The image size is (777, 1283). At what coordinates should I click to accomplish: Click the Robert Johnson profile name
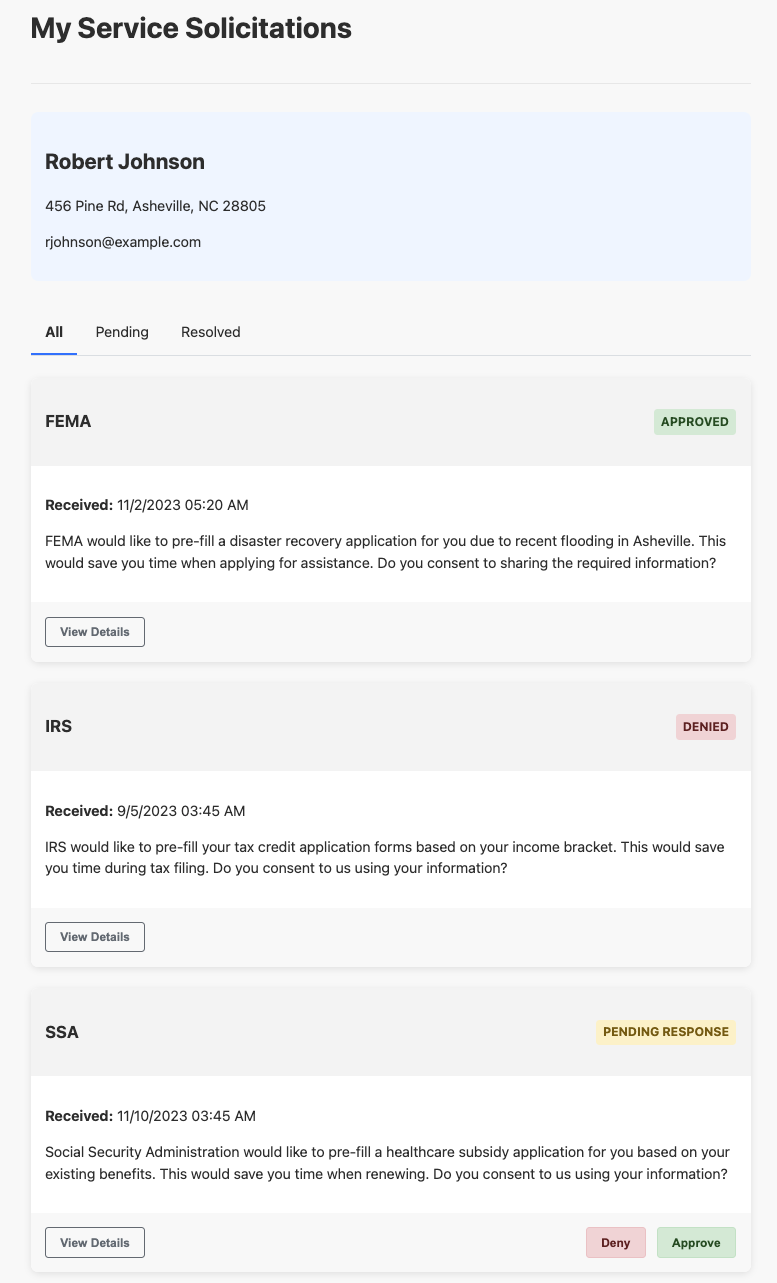click(x=125, y=162)
